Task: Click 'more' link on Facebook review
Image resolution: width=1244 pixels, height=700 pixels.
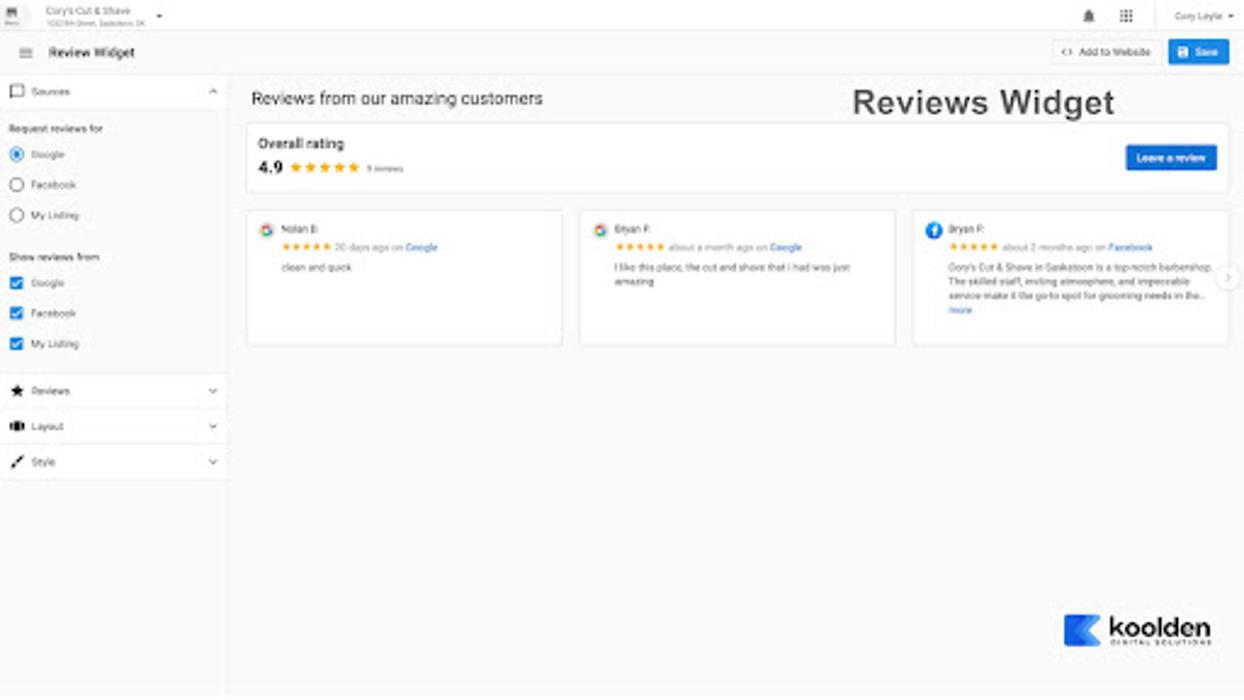Action: coord(960,310)
